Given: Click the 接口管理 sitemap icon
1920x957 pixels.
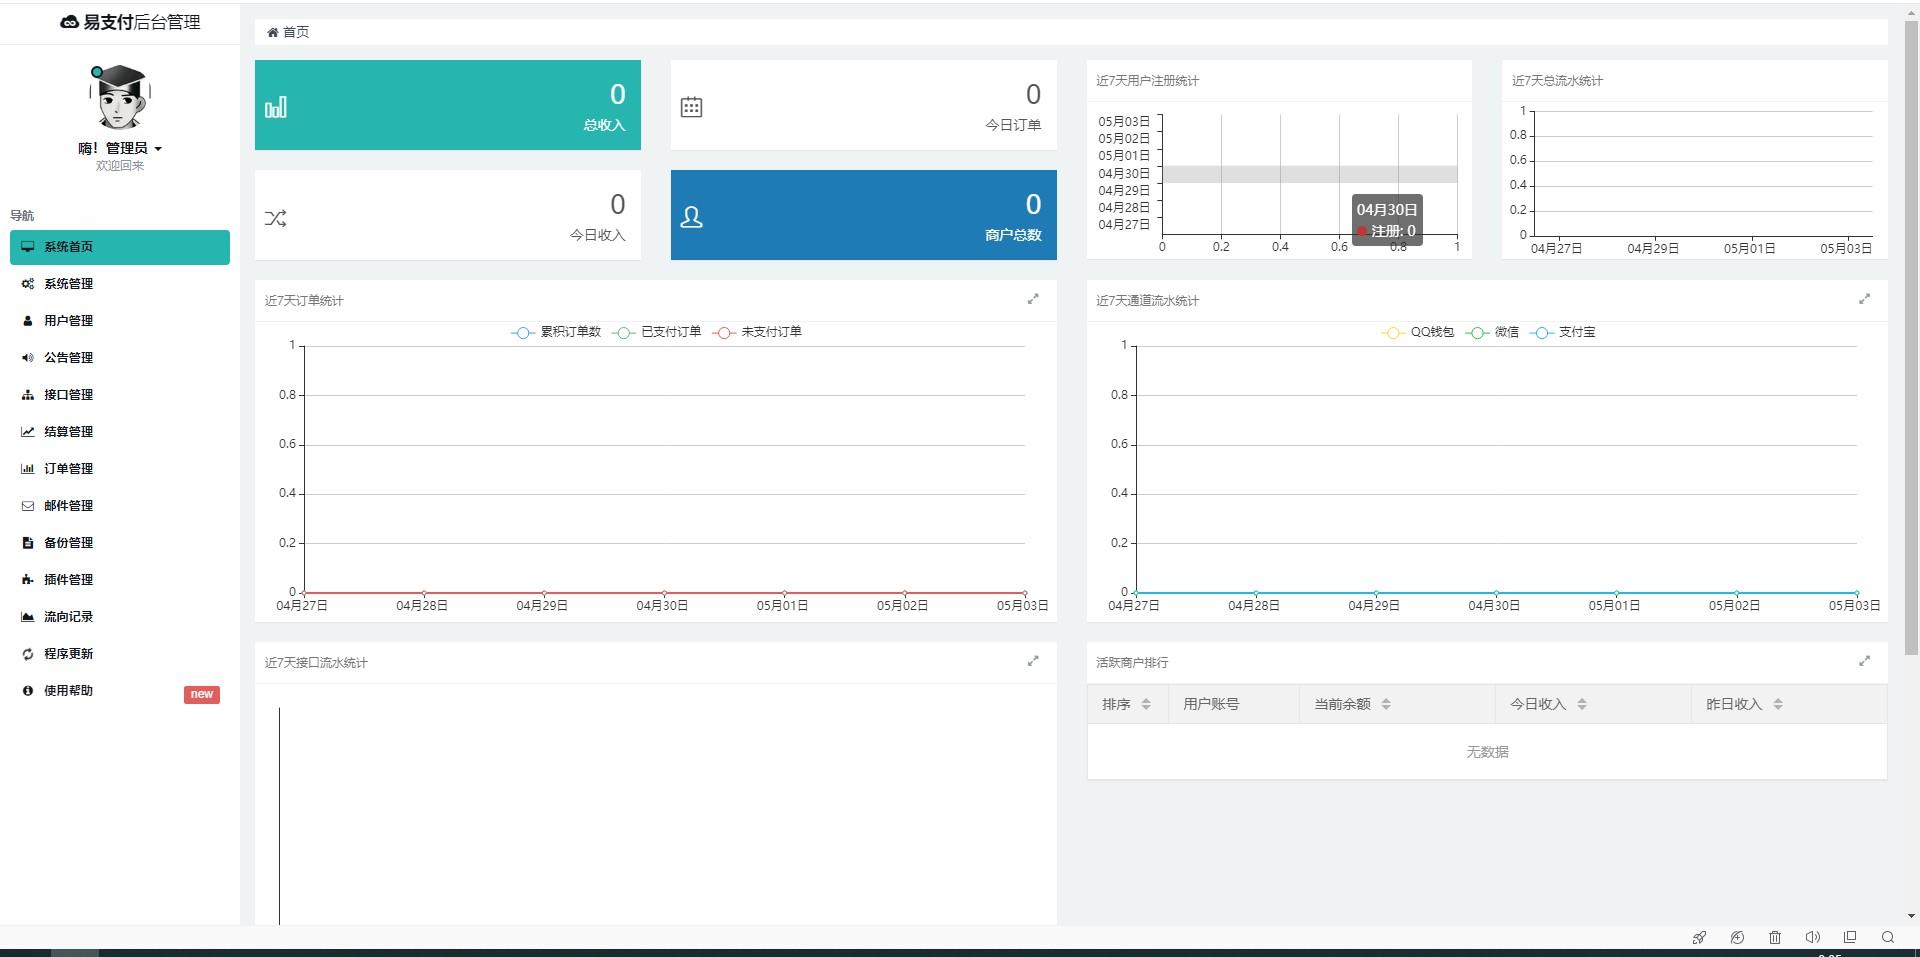Looking at the screenshot, I should pyautogui.click(x=27, y=395).
